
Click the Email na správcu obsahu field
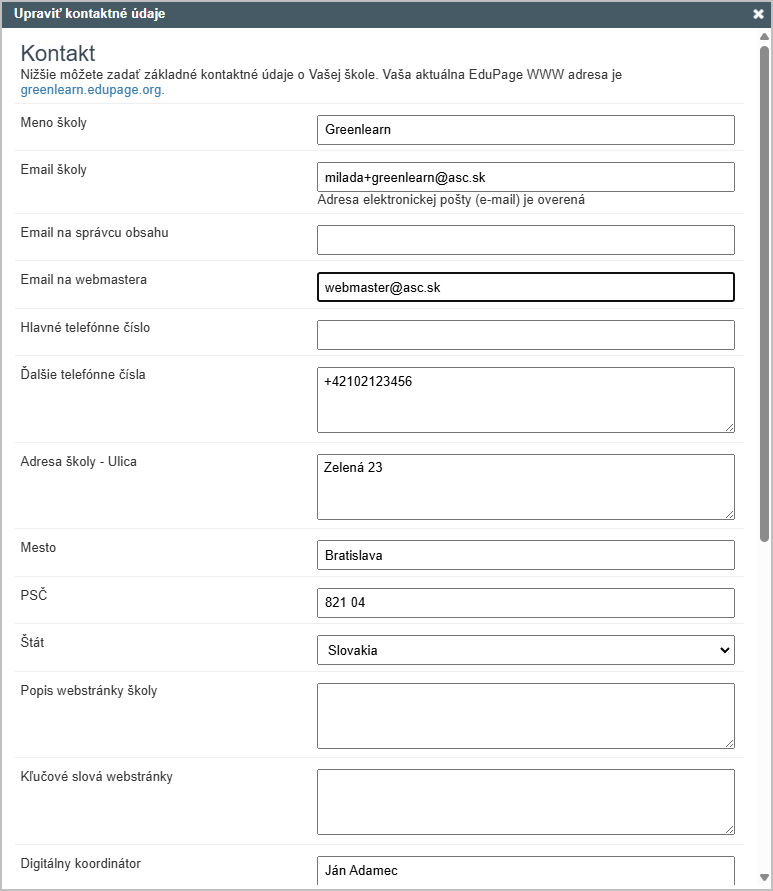tap(525, 240)
